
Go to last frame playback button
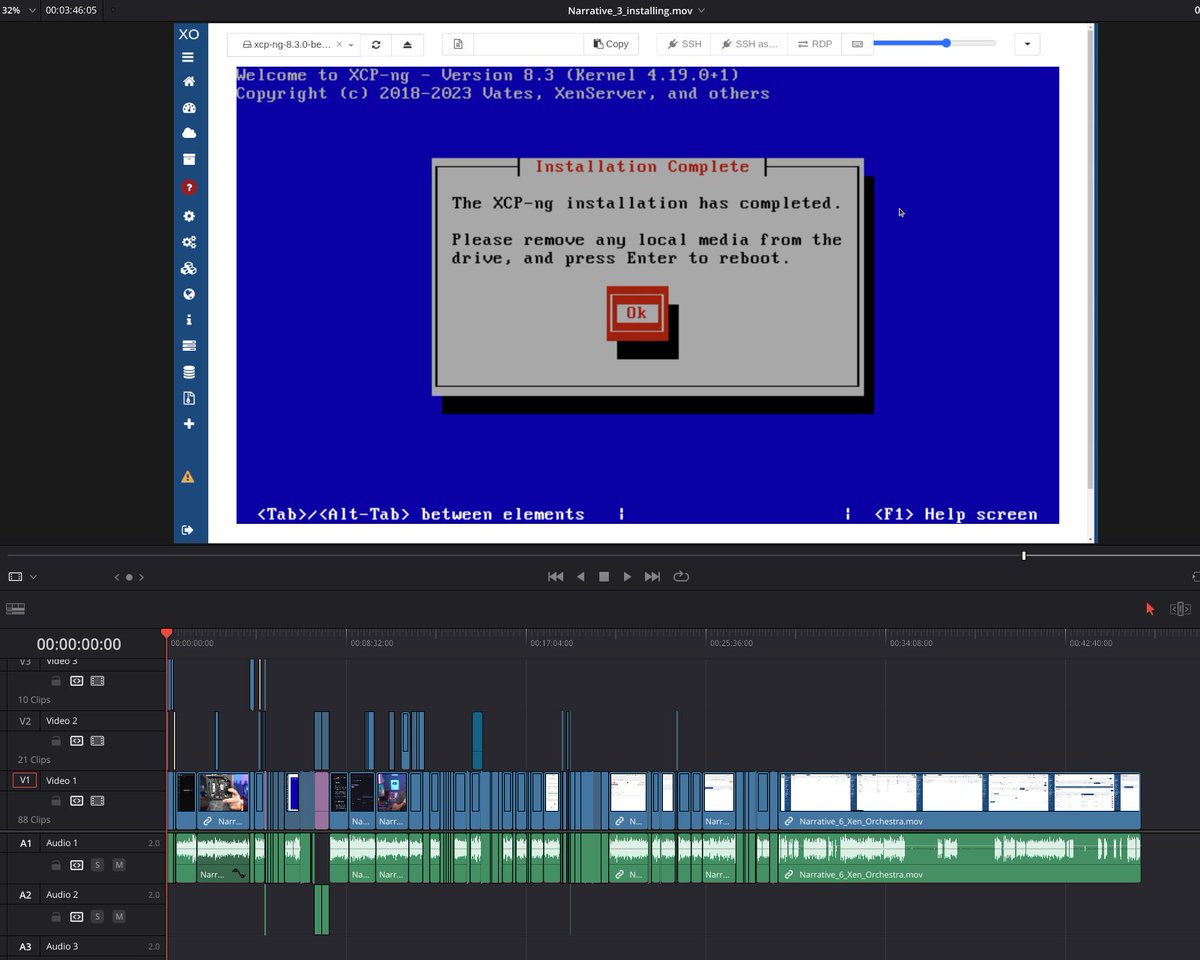point(652,577)
